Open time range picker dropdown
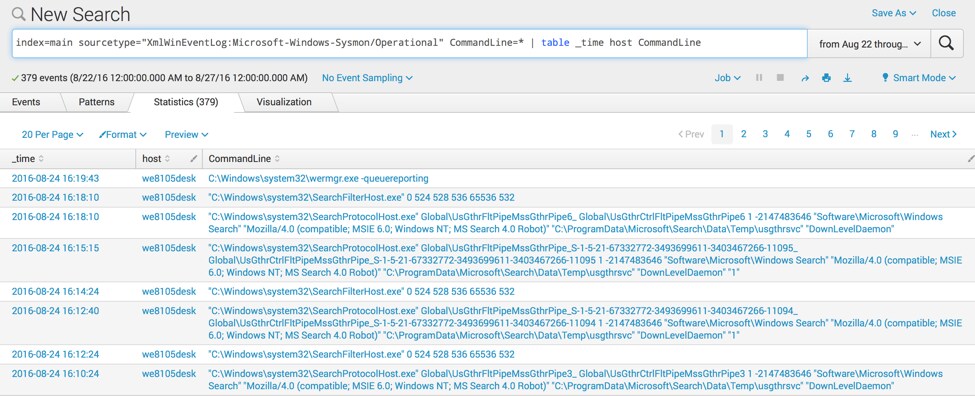Image resolution: width=975 pixels, height=396 pixels. point(869,44)
